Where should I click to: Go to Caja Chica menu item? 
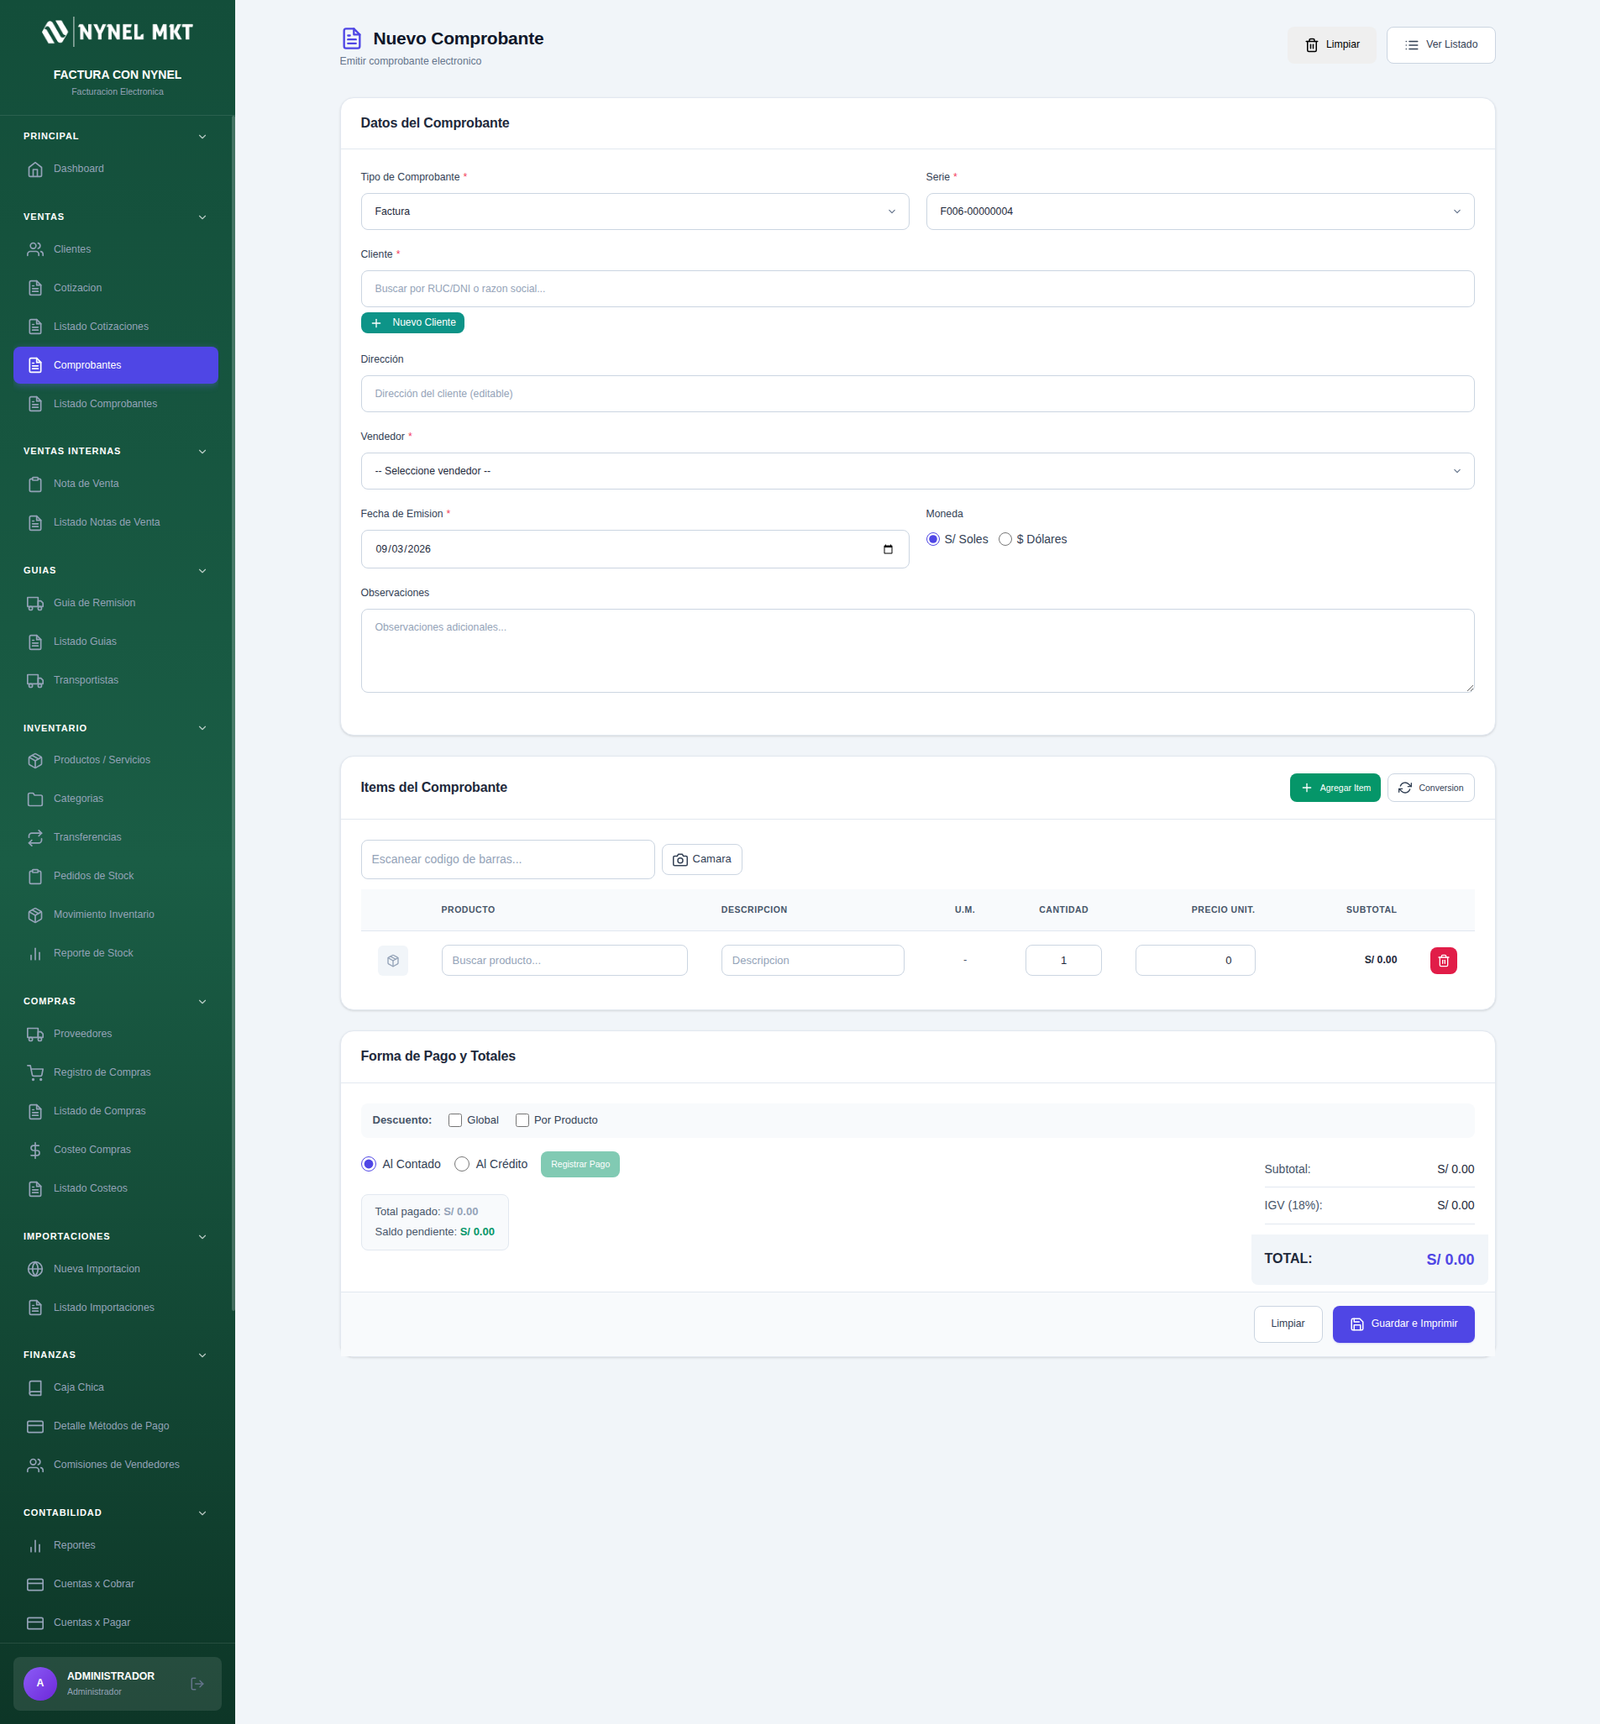pos(78,1387)
